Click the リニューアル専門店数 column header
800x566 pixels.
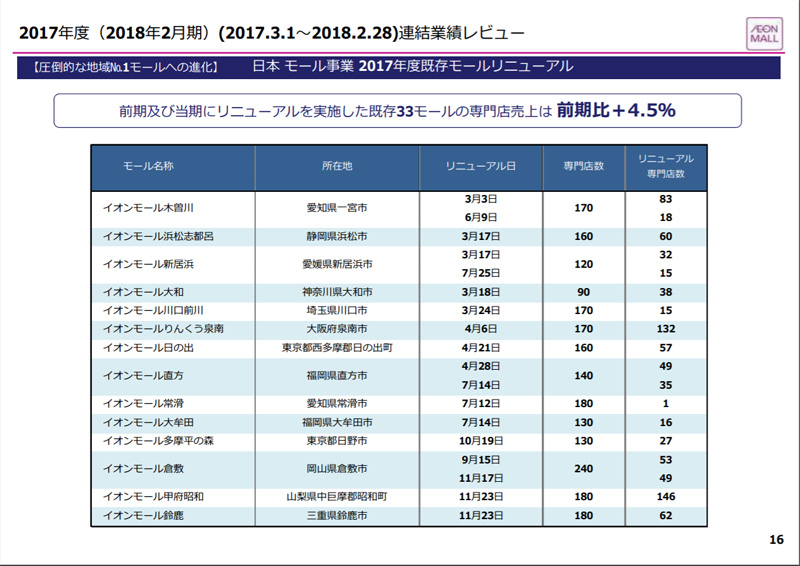pos(665,166)
